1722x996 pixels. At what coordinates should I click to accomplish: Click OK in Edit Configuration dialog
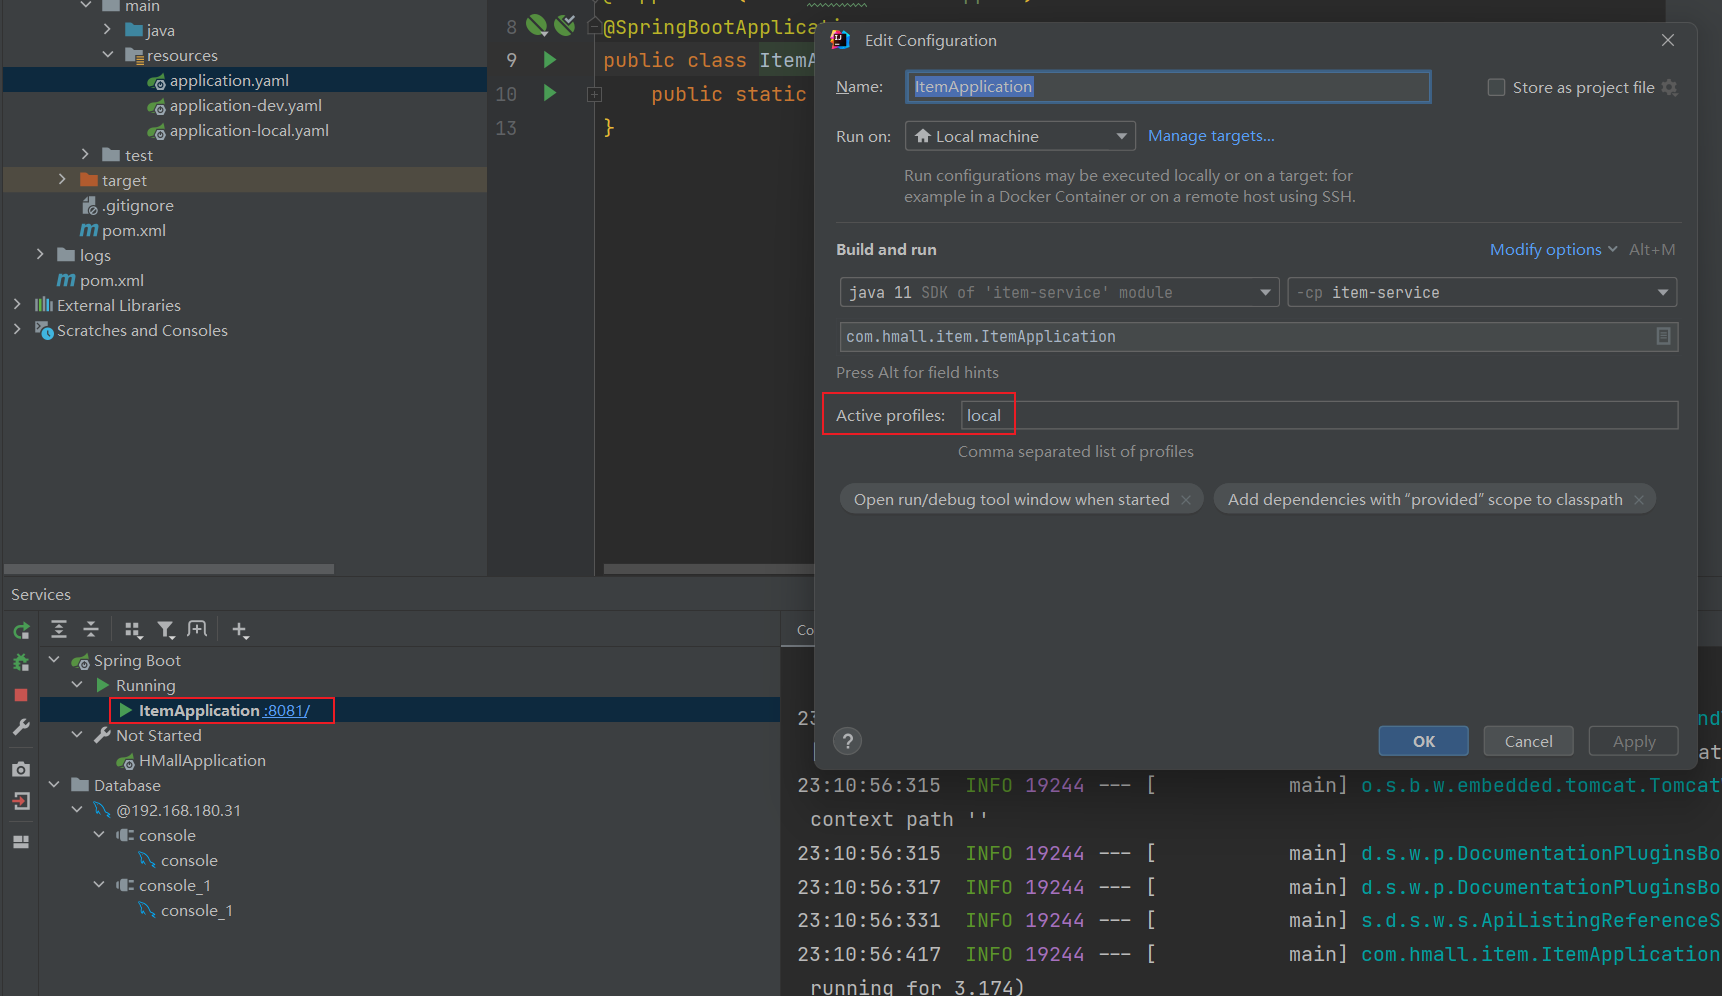[1423, 741]
